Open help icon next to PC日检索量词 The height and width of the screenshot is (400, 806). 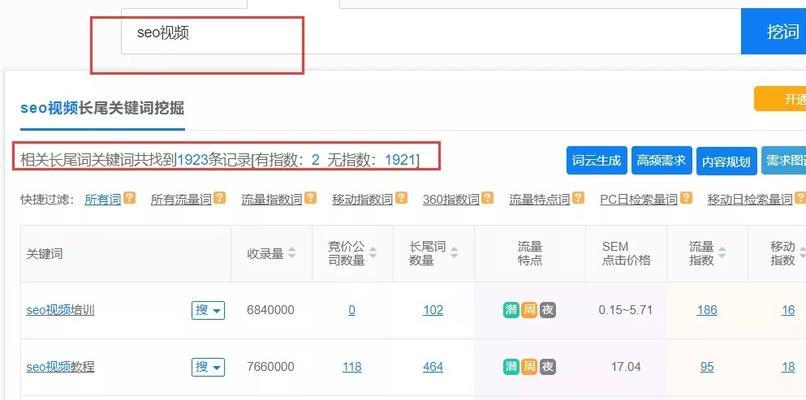click(x=686, y=198)
